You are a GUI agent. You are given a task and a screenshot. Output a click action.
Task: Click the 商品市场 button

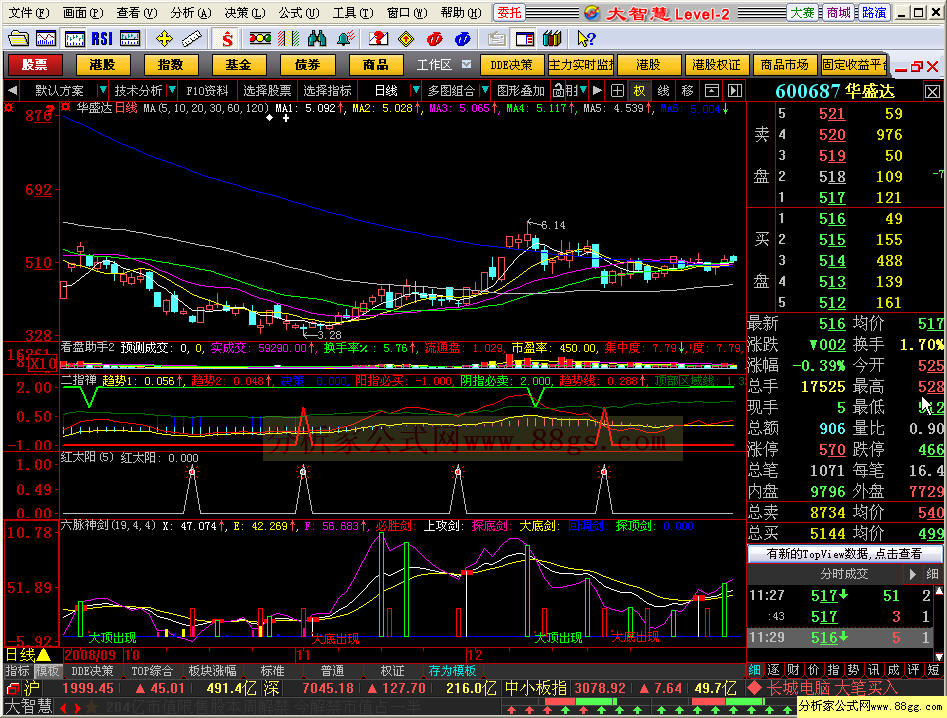coord(784,65)
